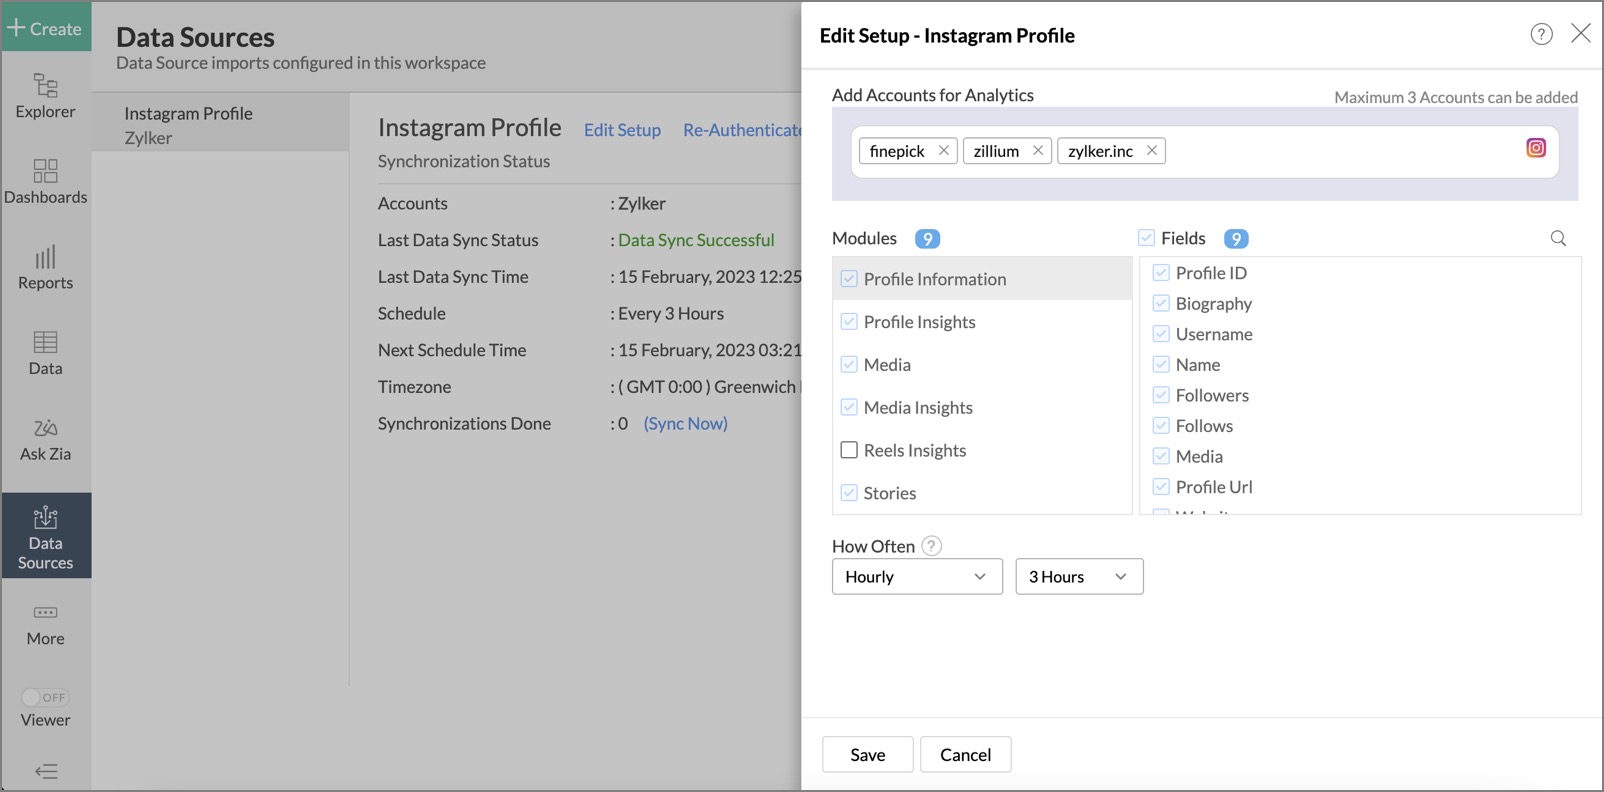Toggle Profile Insights module checkbox
The width and height of the screenshot is (1604, 792).
pyautogui.click(x=849, y=322)
